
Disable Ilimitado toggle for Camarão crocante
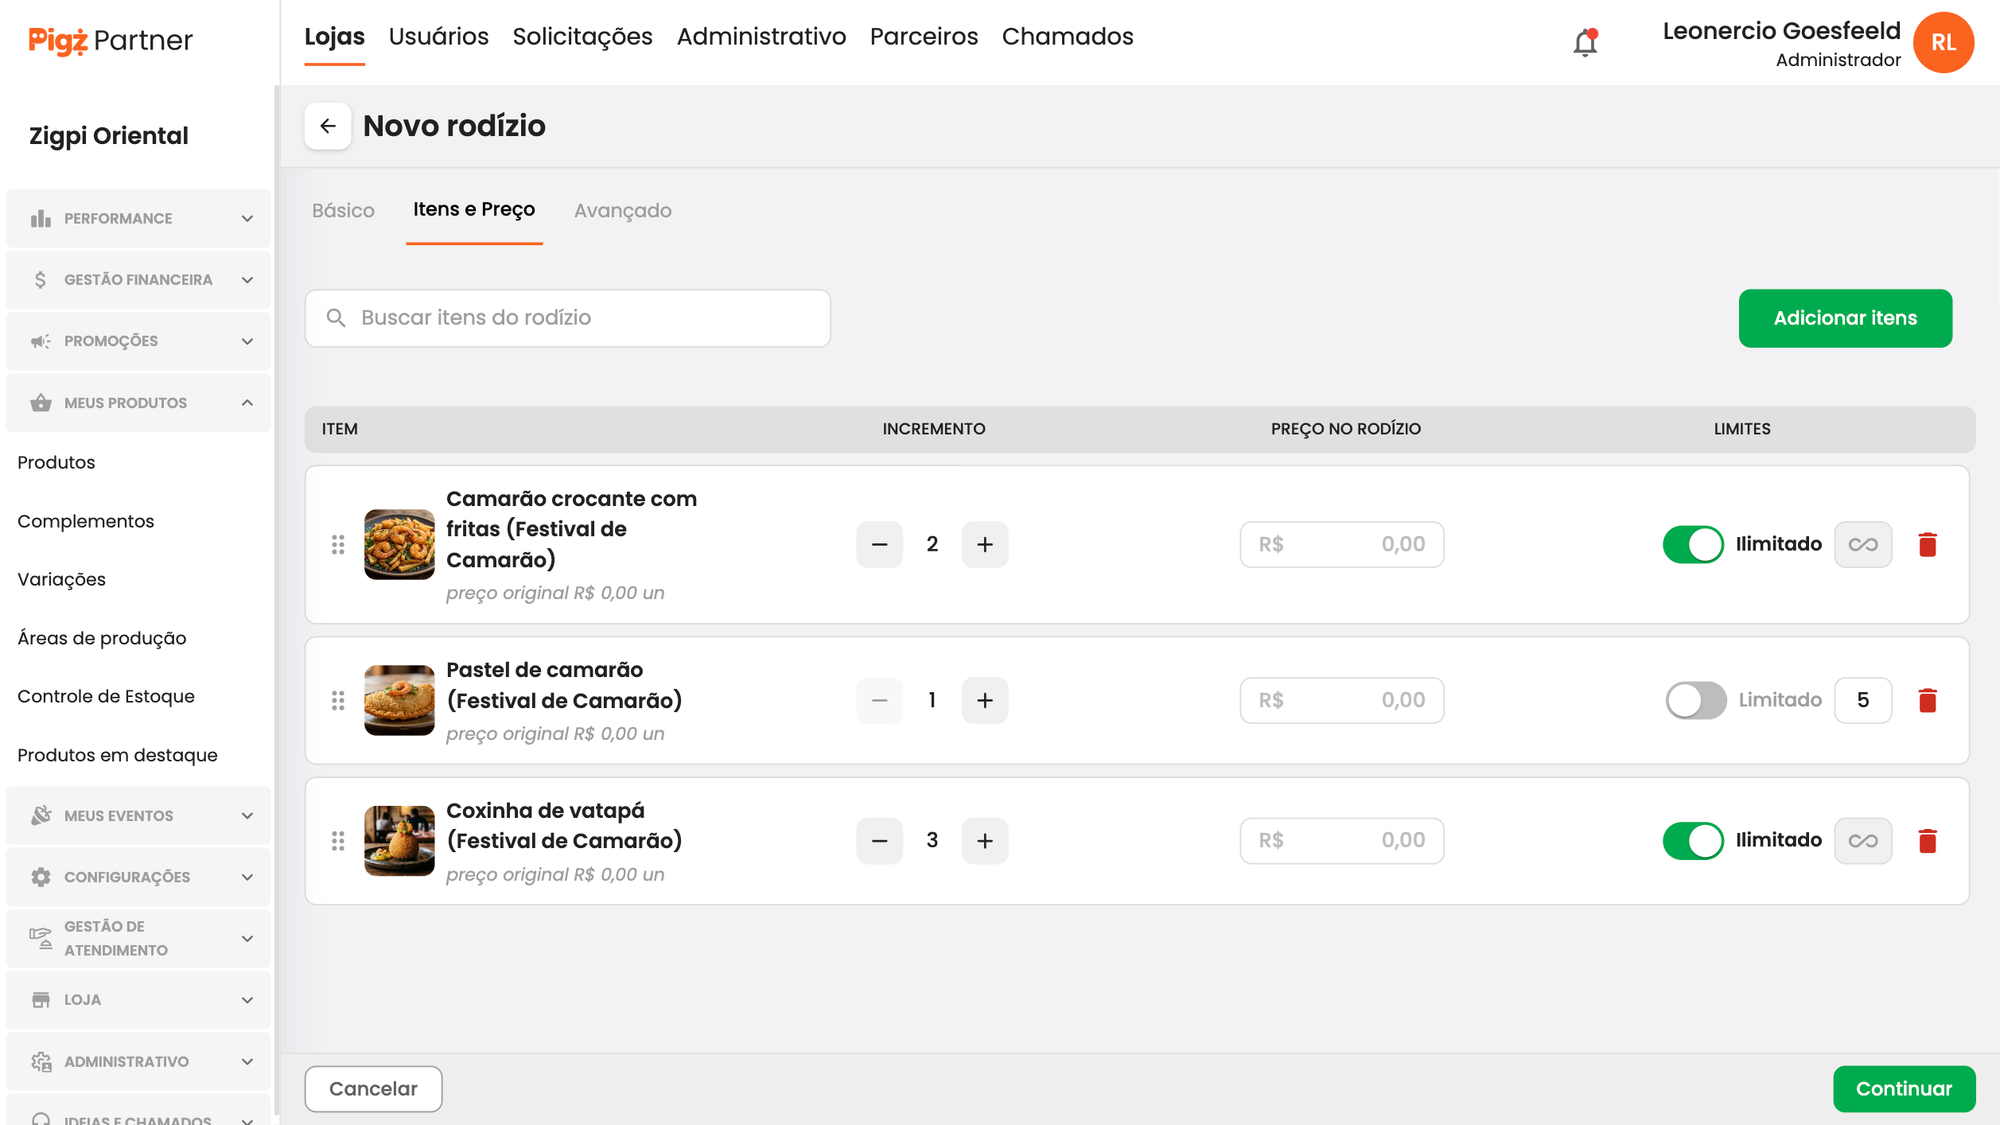tap(1693, 545)
